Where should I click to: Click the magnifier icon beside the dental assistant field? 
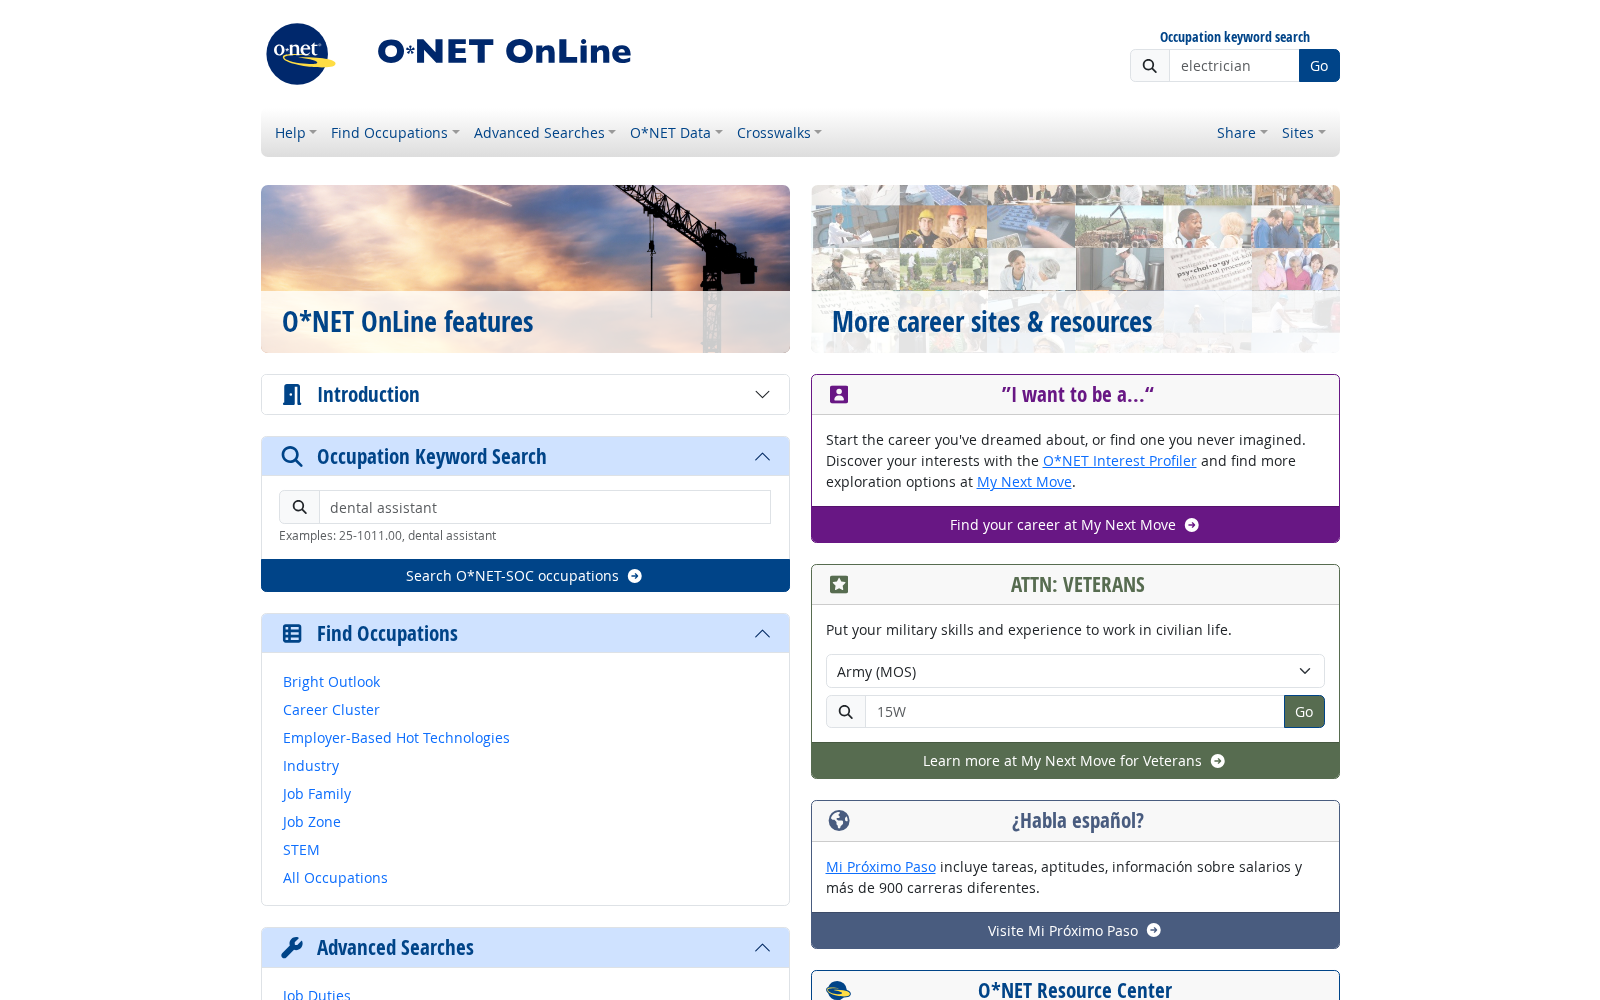tap(299, 507)
